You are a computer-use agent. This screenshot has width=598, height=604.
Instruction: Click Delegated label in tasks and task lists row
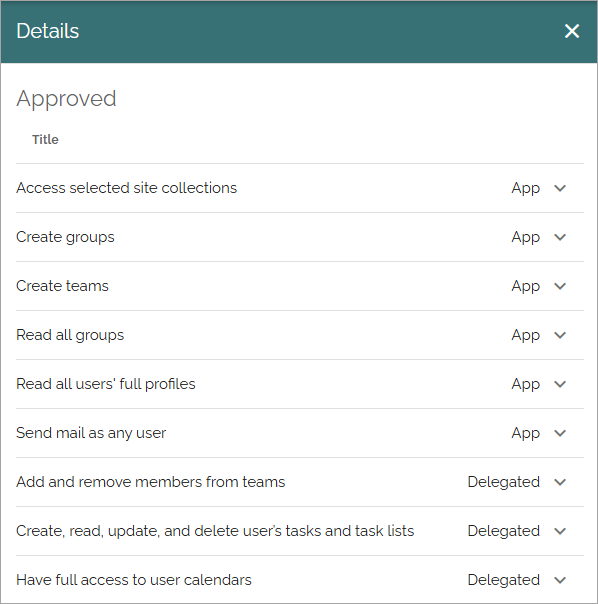(x=504, y=531)
